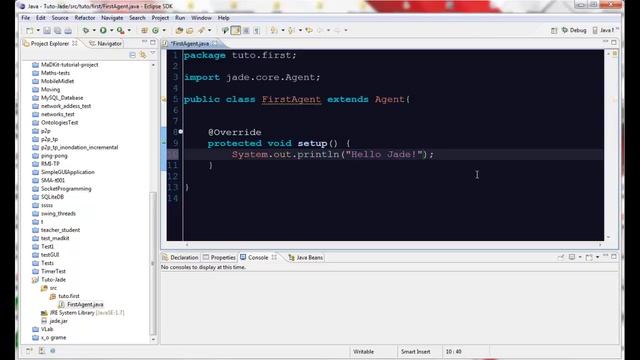Click the Save icon in the toolbar

pos(47,30)
